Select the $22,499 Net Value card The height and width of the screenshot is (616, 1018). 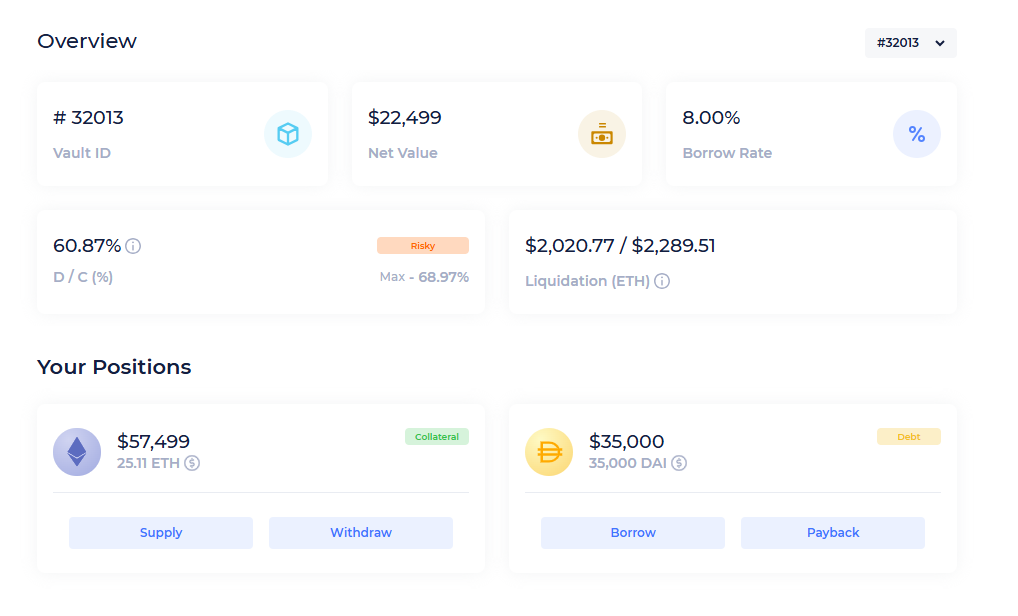pyautogui.click(x=496, y=134)
